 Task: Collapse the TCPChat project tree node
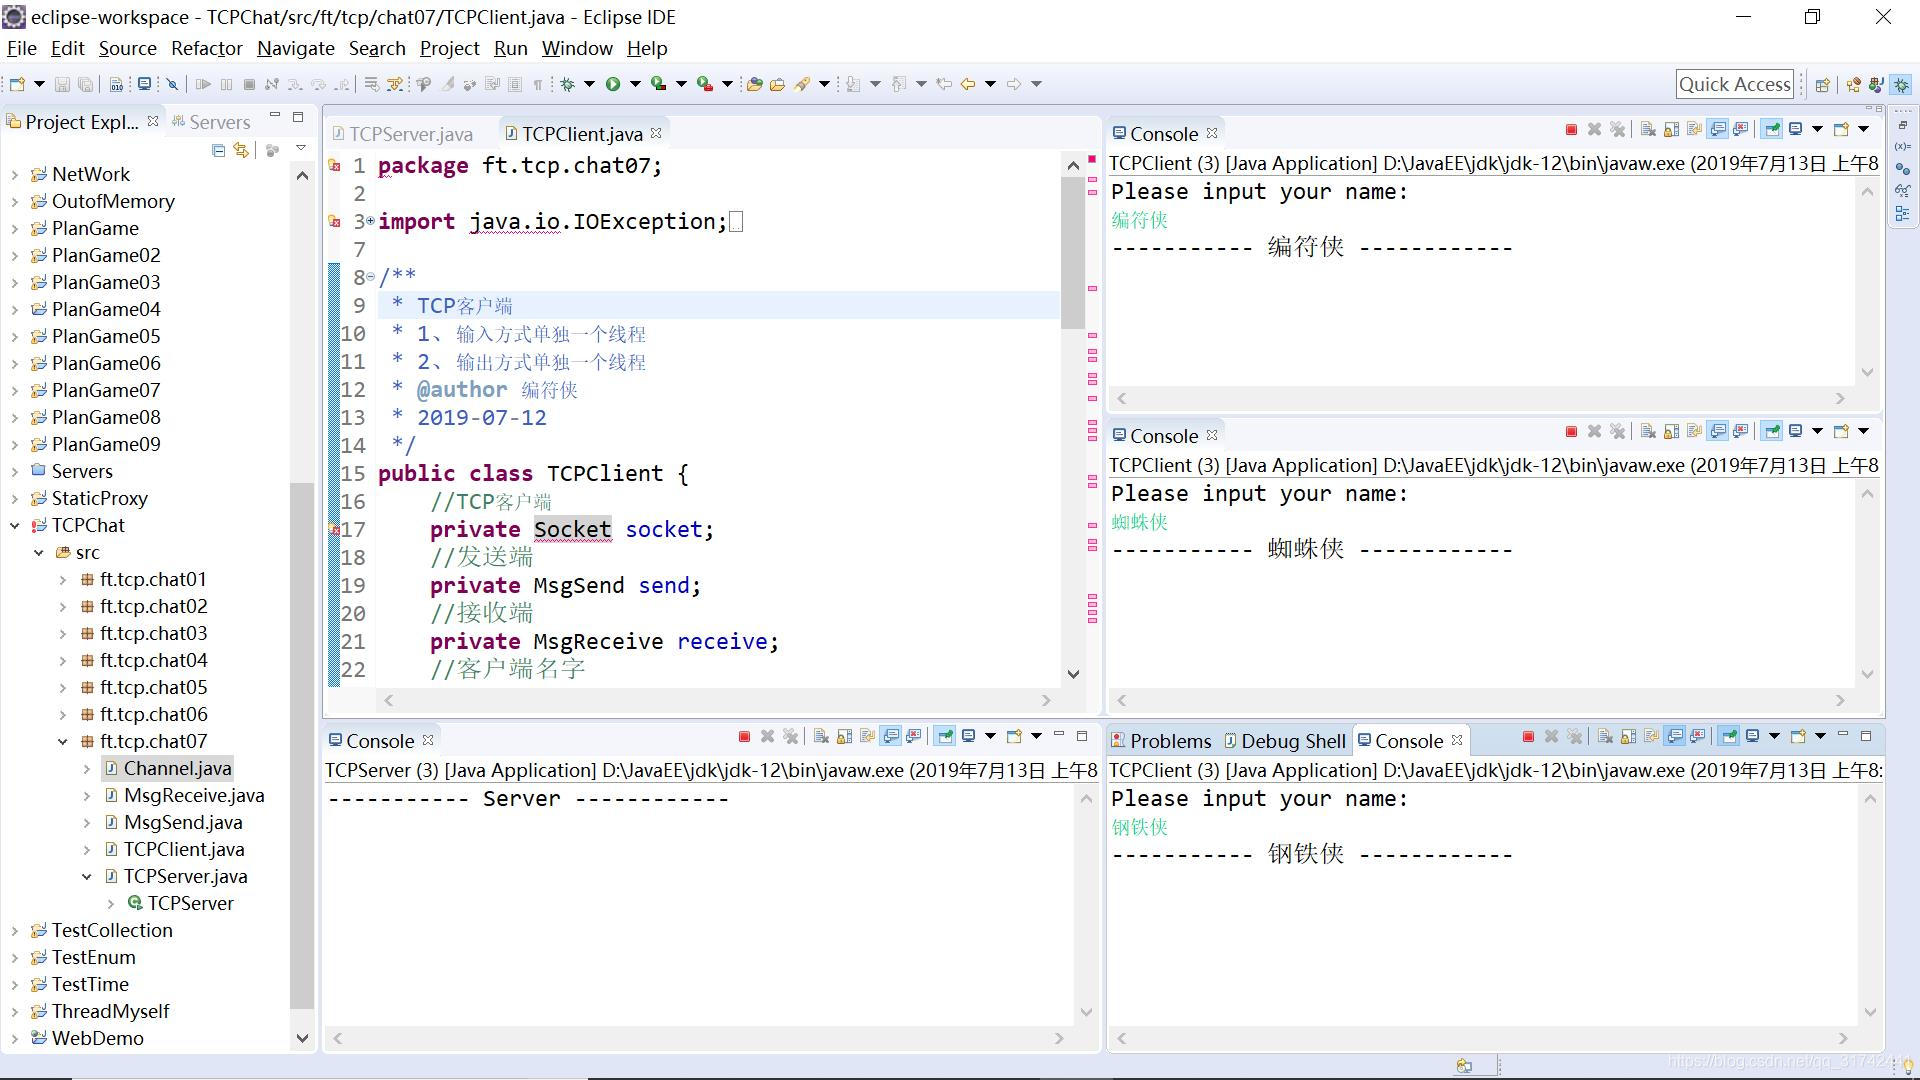[15, 525]
